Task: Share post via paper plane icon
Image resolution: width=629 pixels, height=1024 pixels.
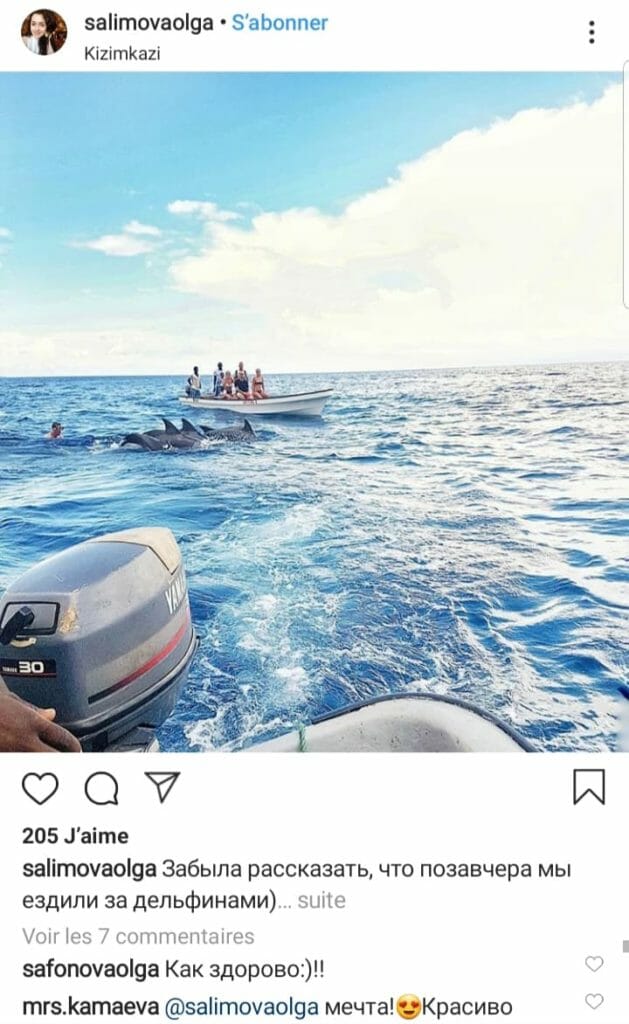Action: [162, 787]
